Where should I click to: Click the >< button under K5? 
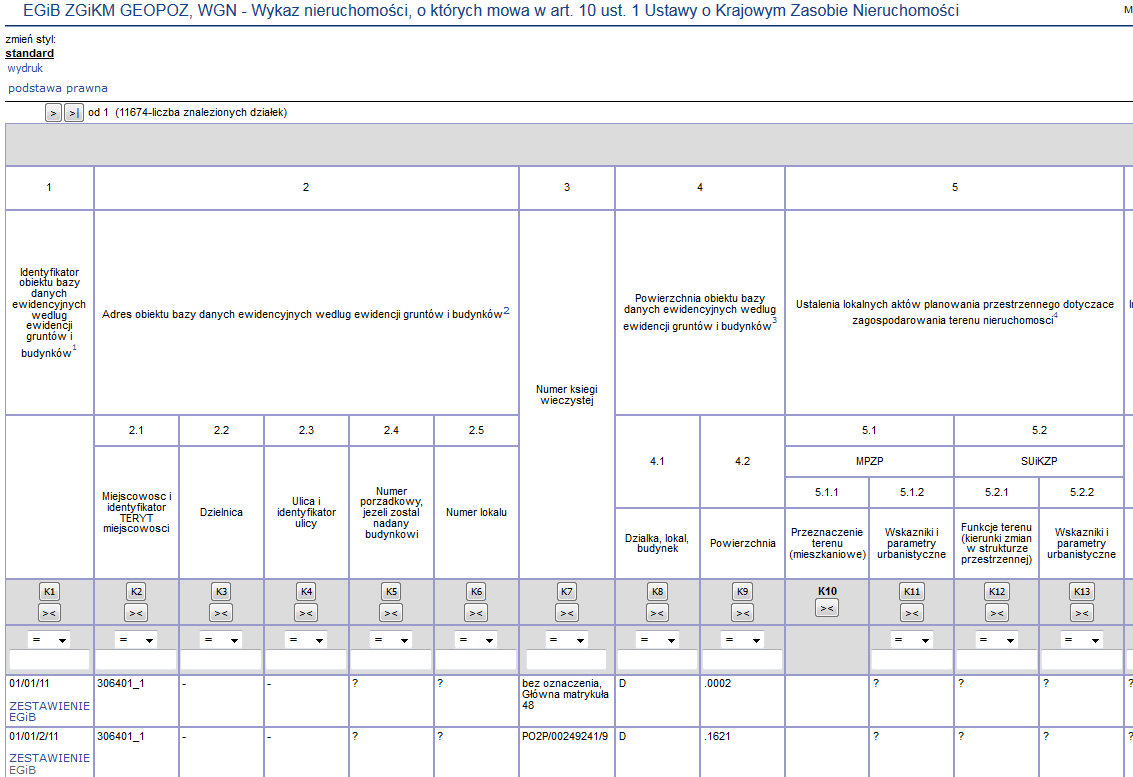click(x=391, y=613)
